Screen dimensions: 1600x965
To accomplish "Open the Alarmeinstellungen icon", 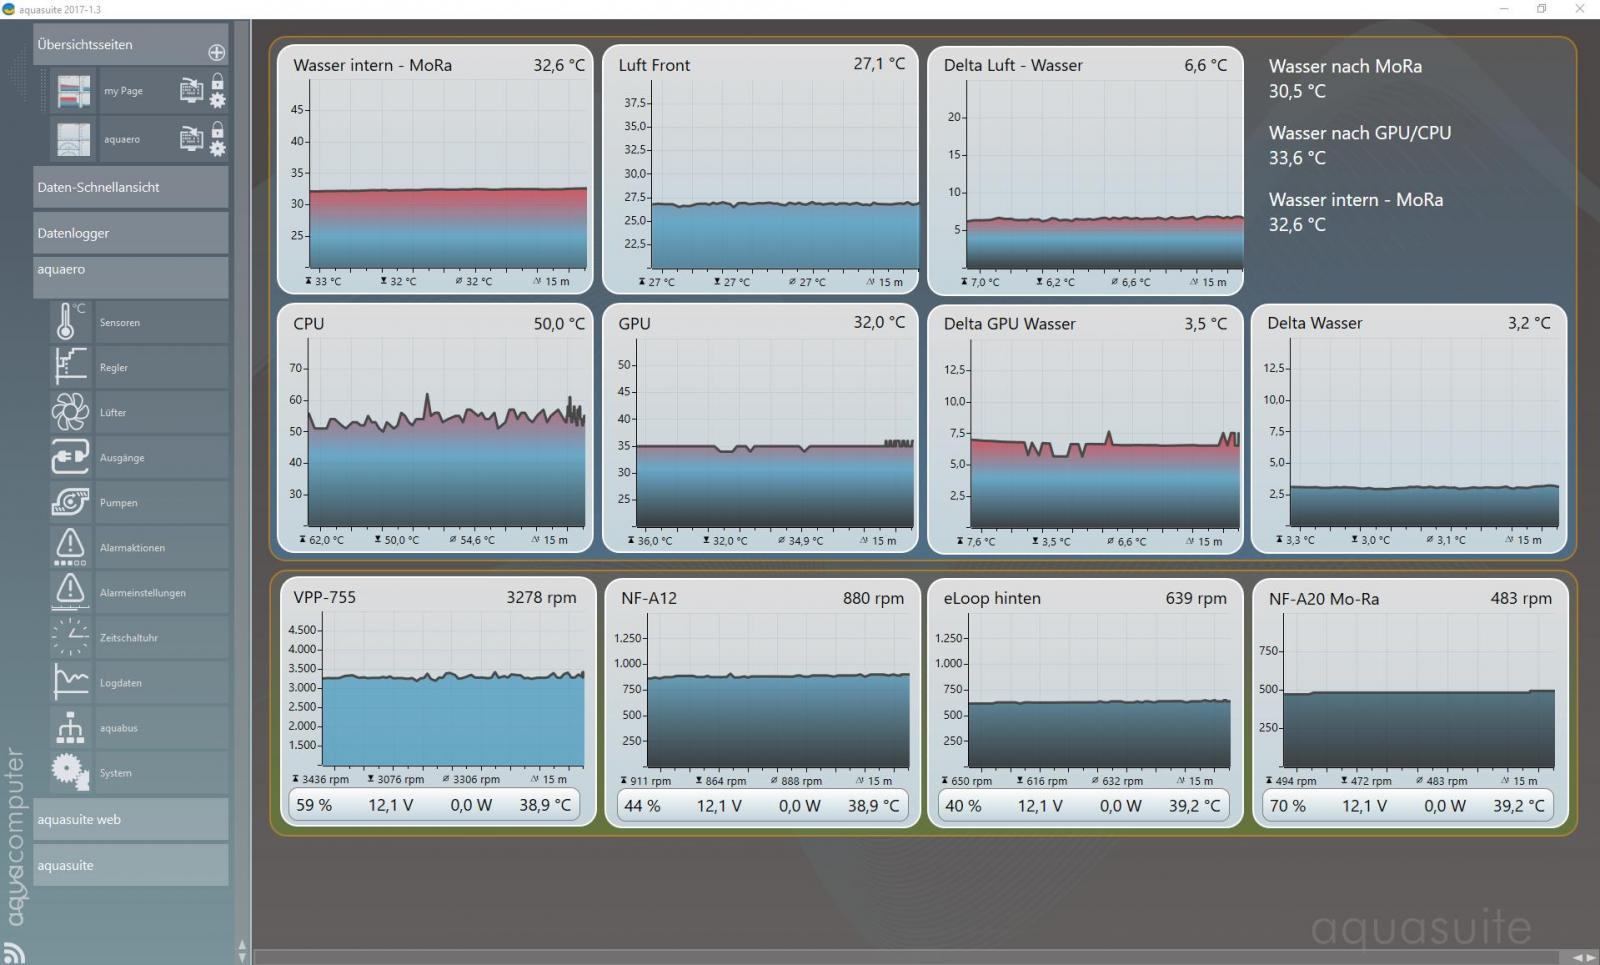I will [70, 592].
